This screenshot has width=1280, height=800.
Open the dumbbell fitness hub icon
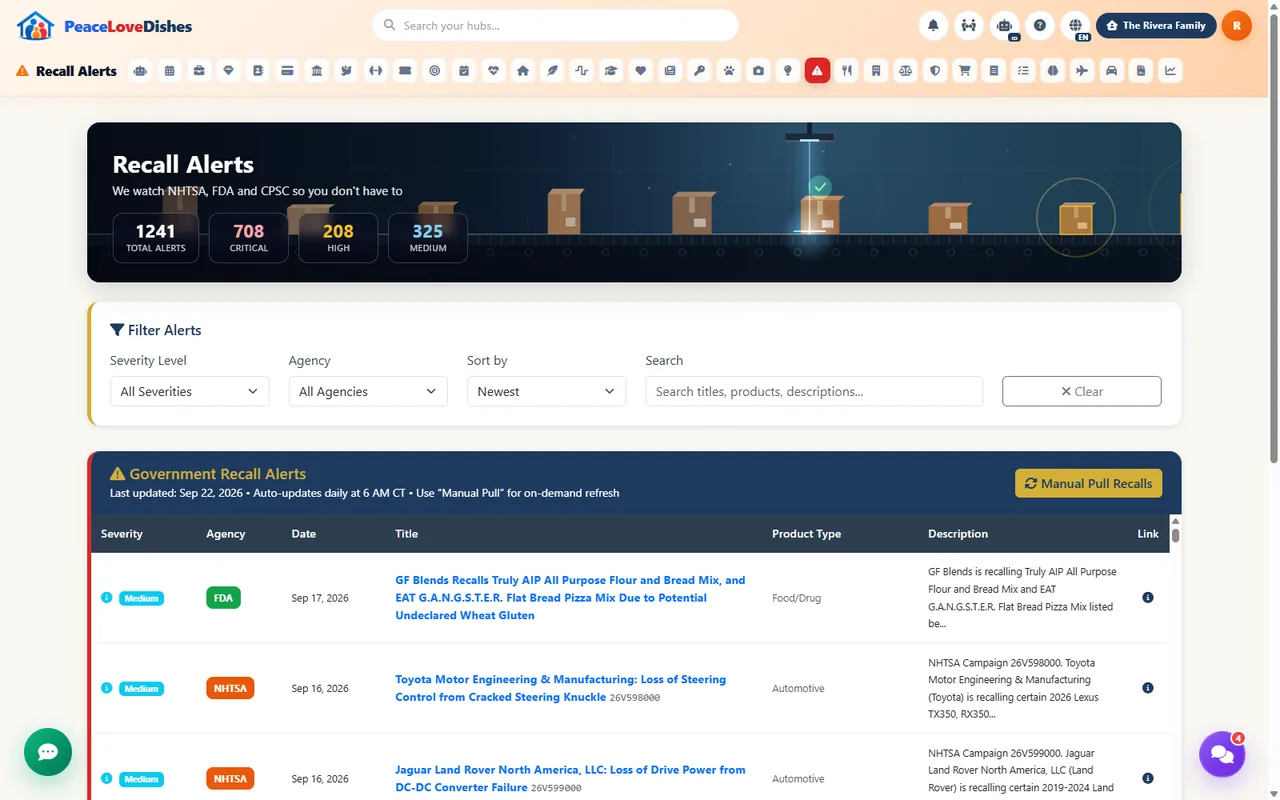pos(376,71)
